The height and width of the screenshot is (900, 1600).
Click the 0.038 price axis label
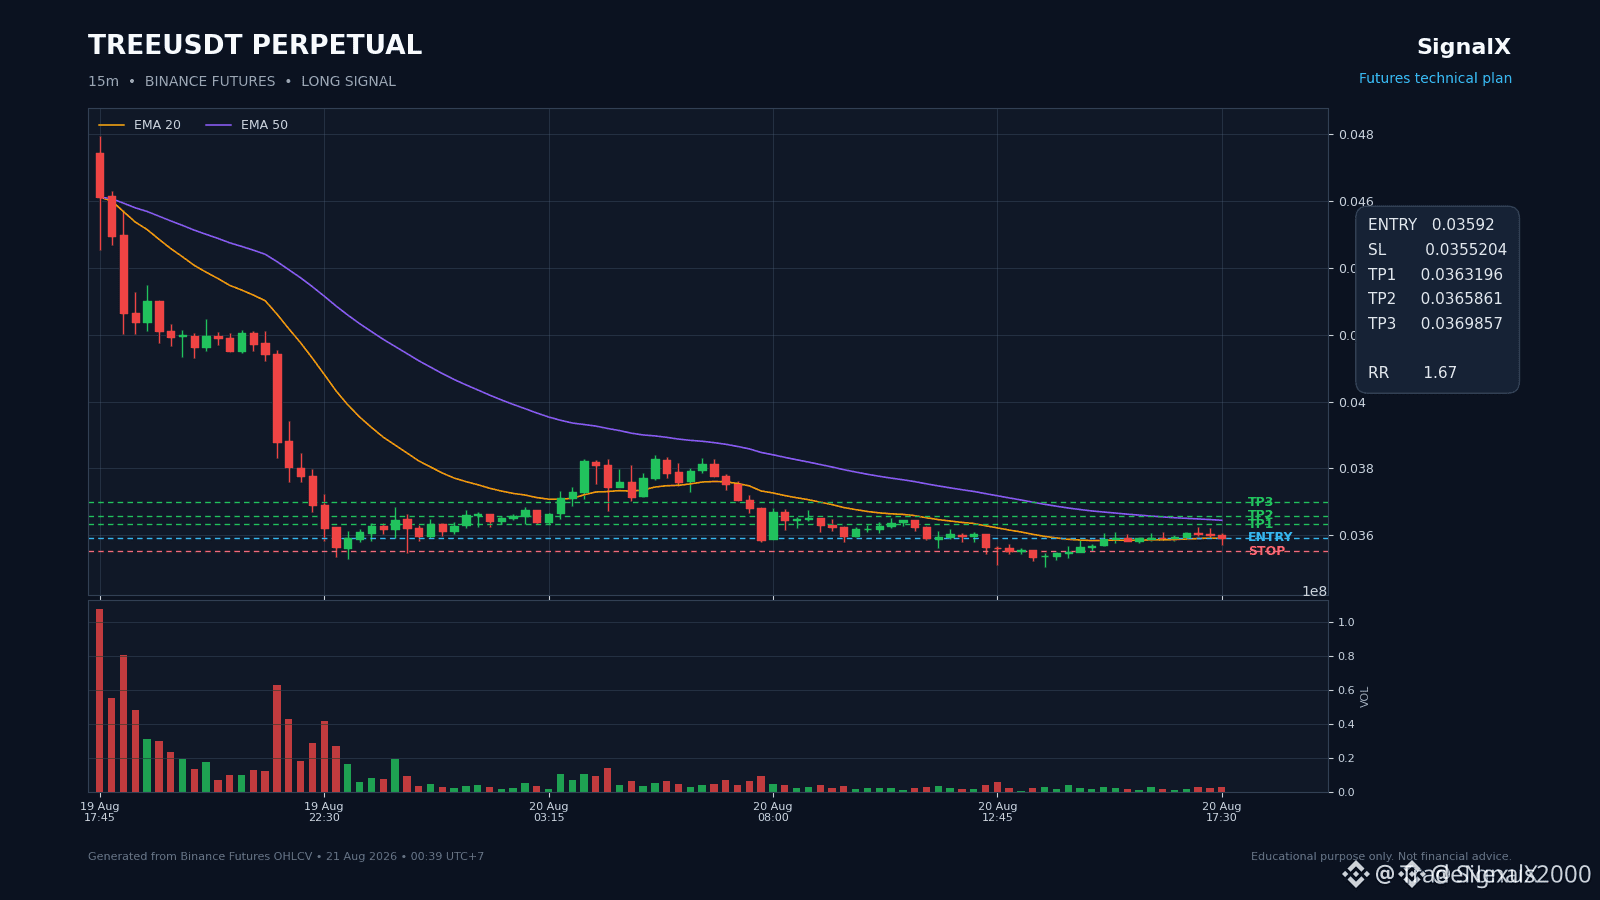click(1356, 469)
